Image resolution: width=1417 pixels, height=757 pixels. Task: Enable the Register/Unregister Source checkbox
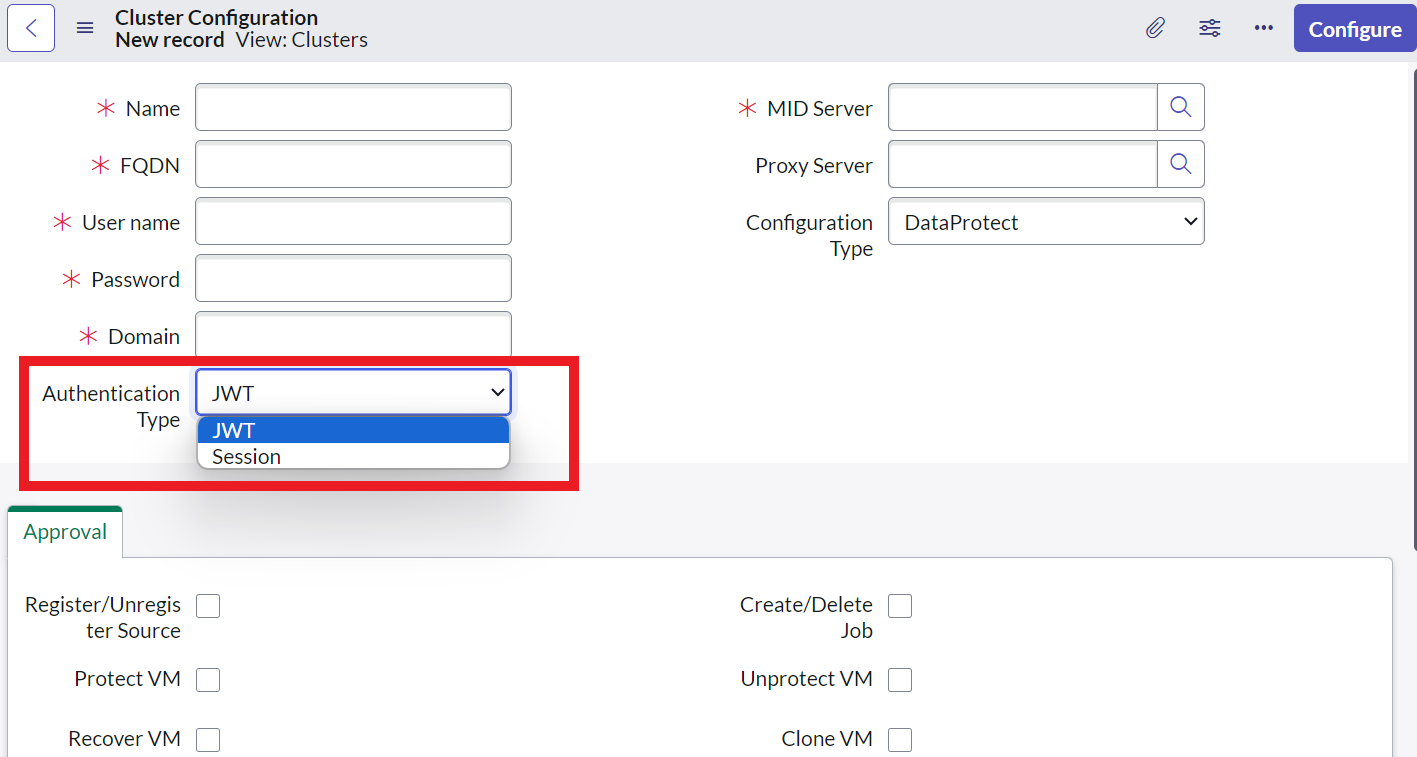208,606
